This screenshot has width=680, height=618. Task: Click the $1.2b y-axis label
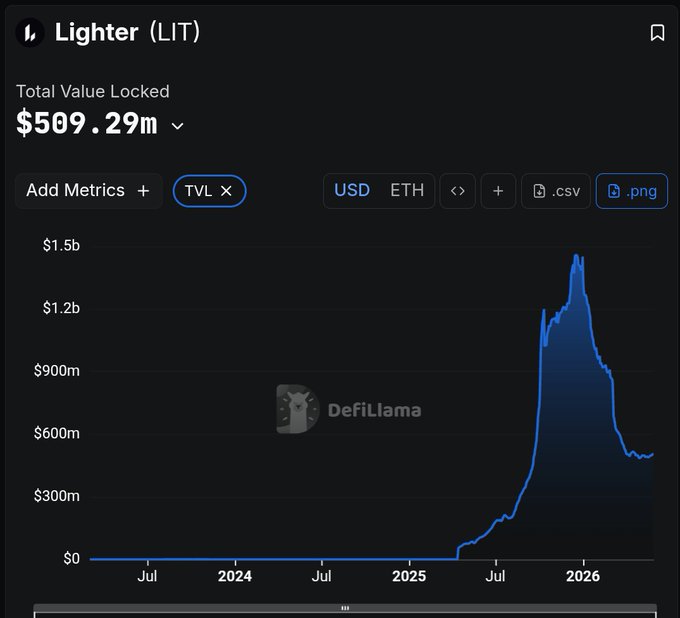click(61, 308)
